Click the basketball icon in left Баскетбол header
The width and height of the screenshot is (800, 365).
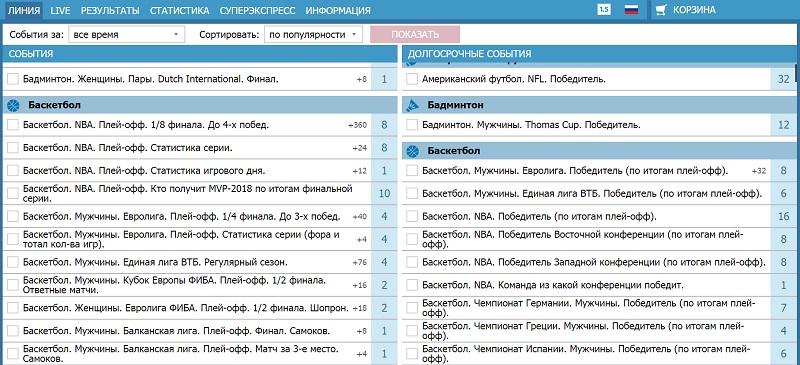(x=13, y=105)
